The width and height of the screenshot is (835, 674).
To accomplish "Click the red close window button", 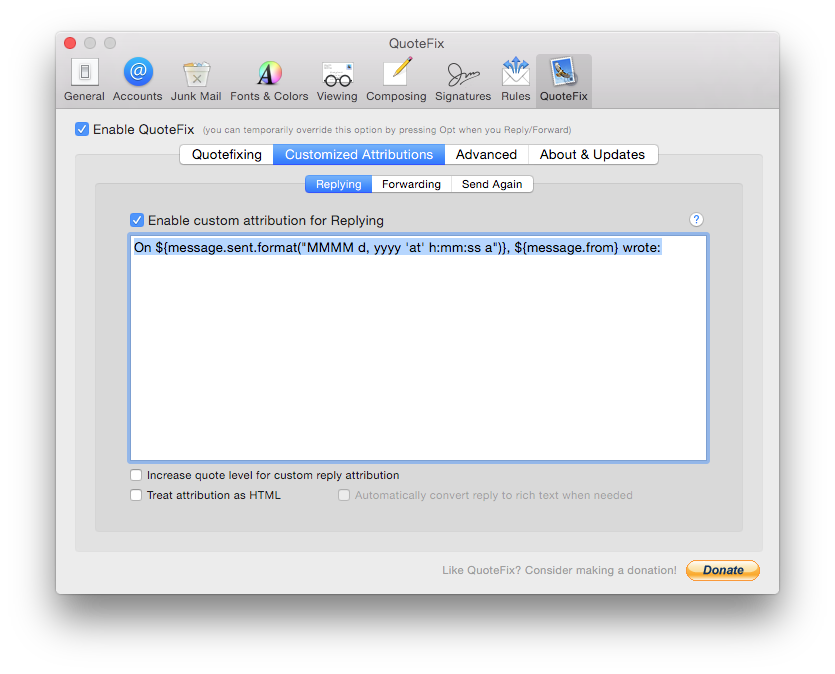I will coord(70,43).
